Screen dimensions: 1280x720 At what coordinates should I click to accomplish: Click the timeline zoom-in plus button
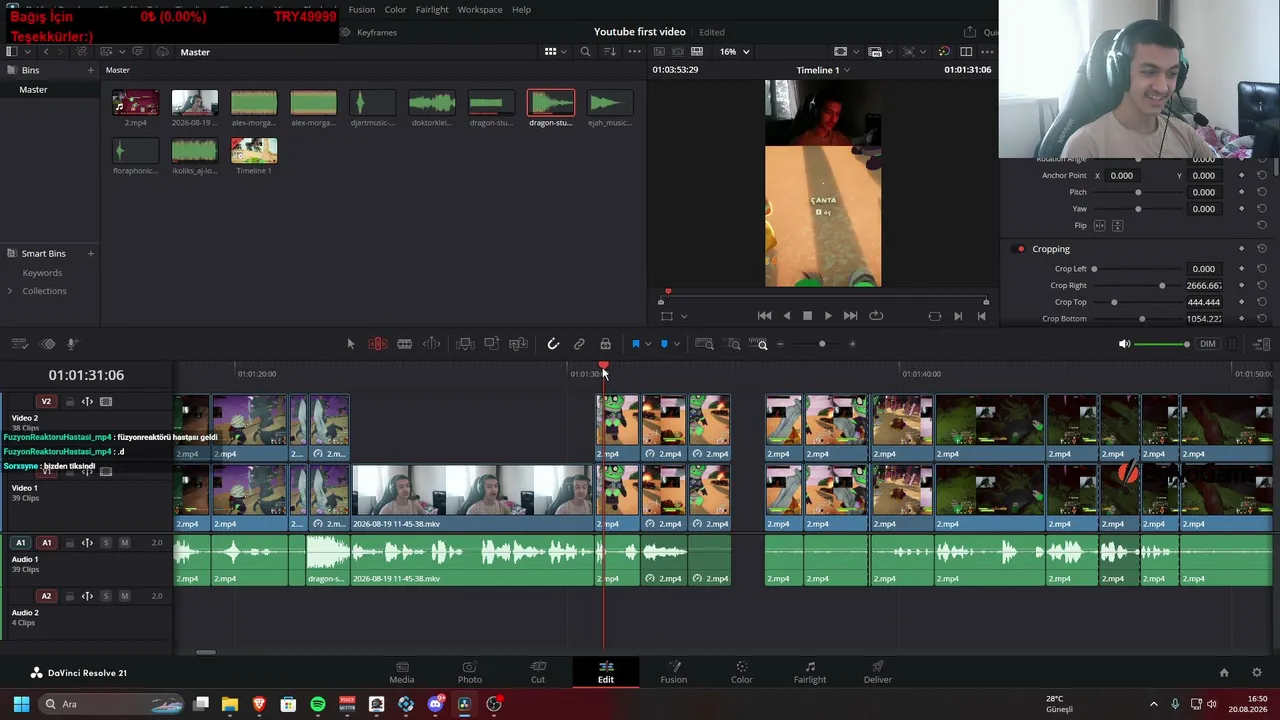[852, 344]
